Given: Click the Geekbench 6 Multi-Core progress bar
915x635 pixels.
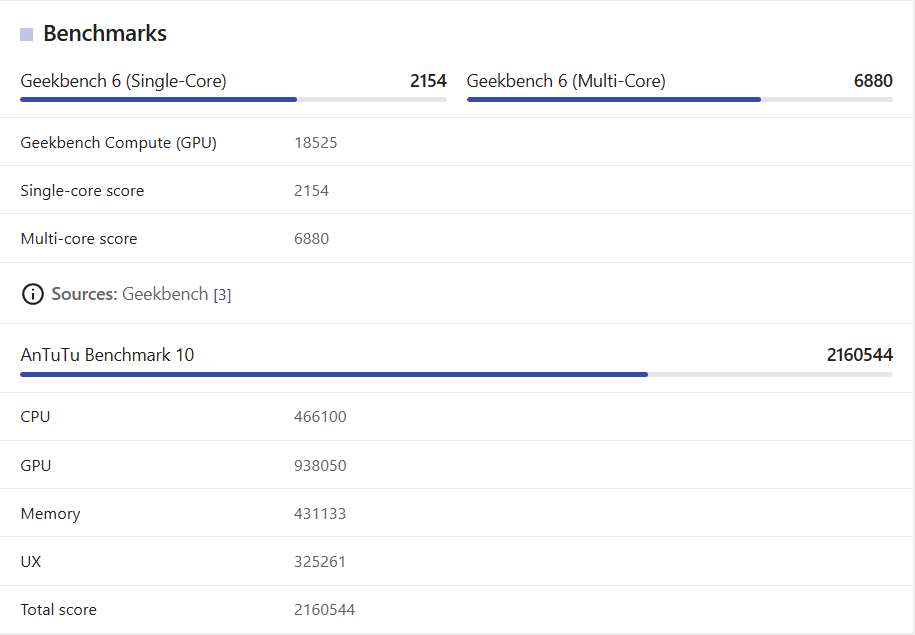Looking at the screenshot, I should (x=680, y=100).
